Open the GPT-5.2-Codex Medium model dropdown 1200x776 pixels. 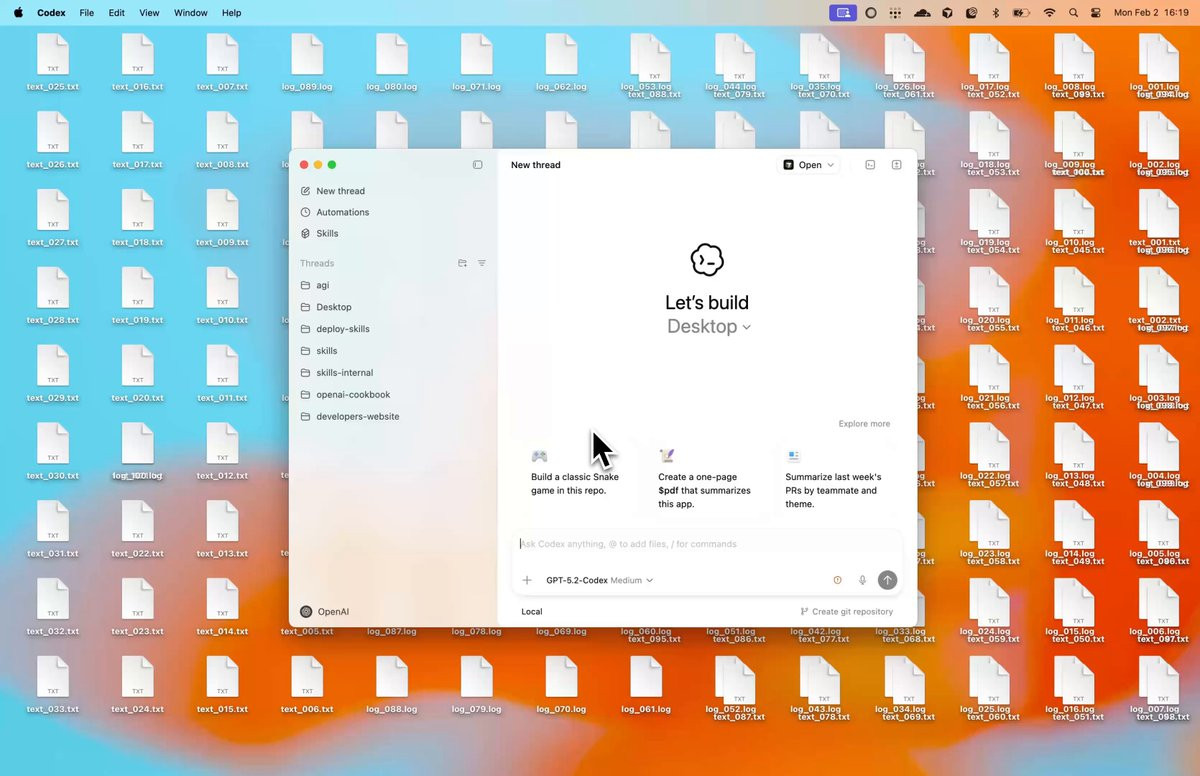599,580
